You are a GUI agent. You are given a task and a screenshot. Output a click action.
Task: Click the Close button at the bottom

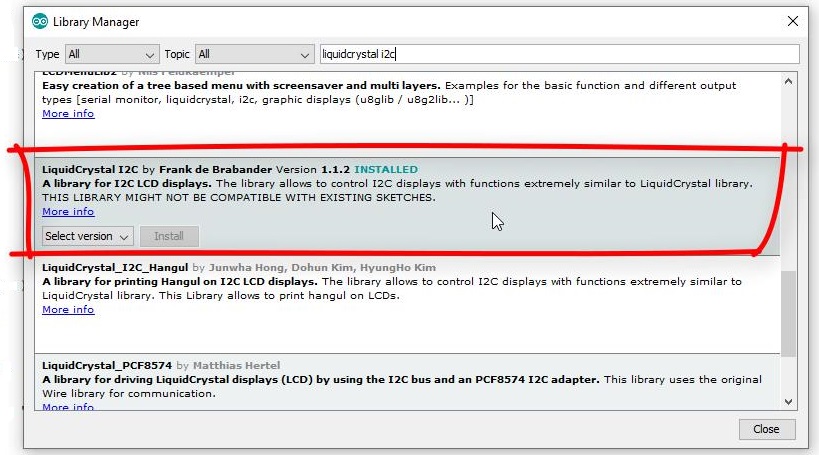click(767, 429)
